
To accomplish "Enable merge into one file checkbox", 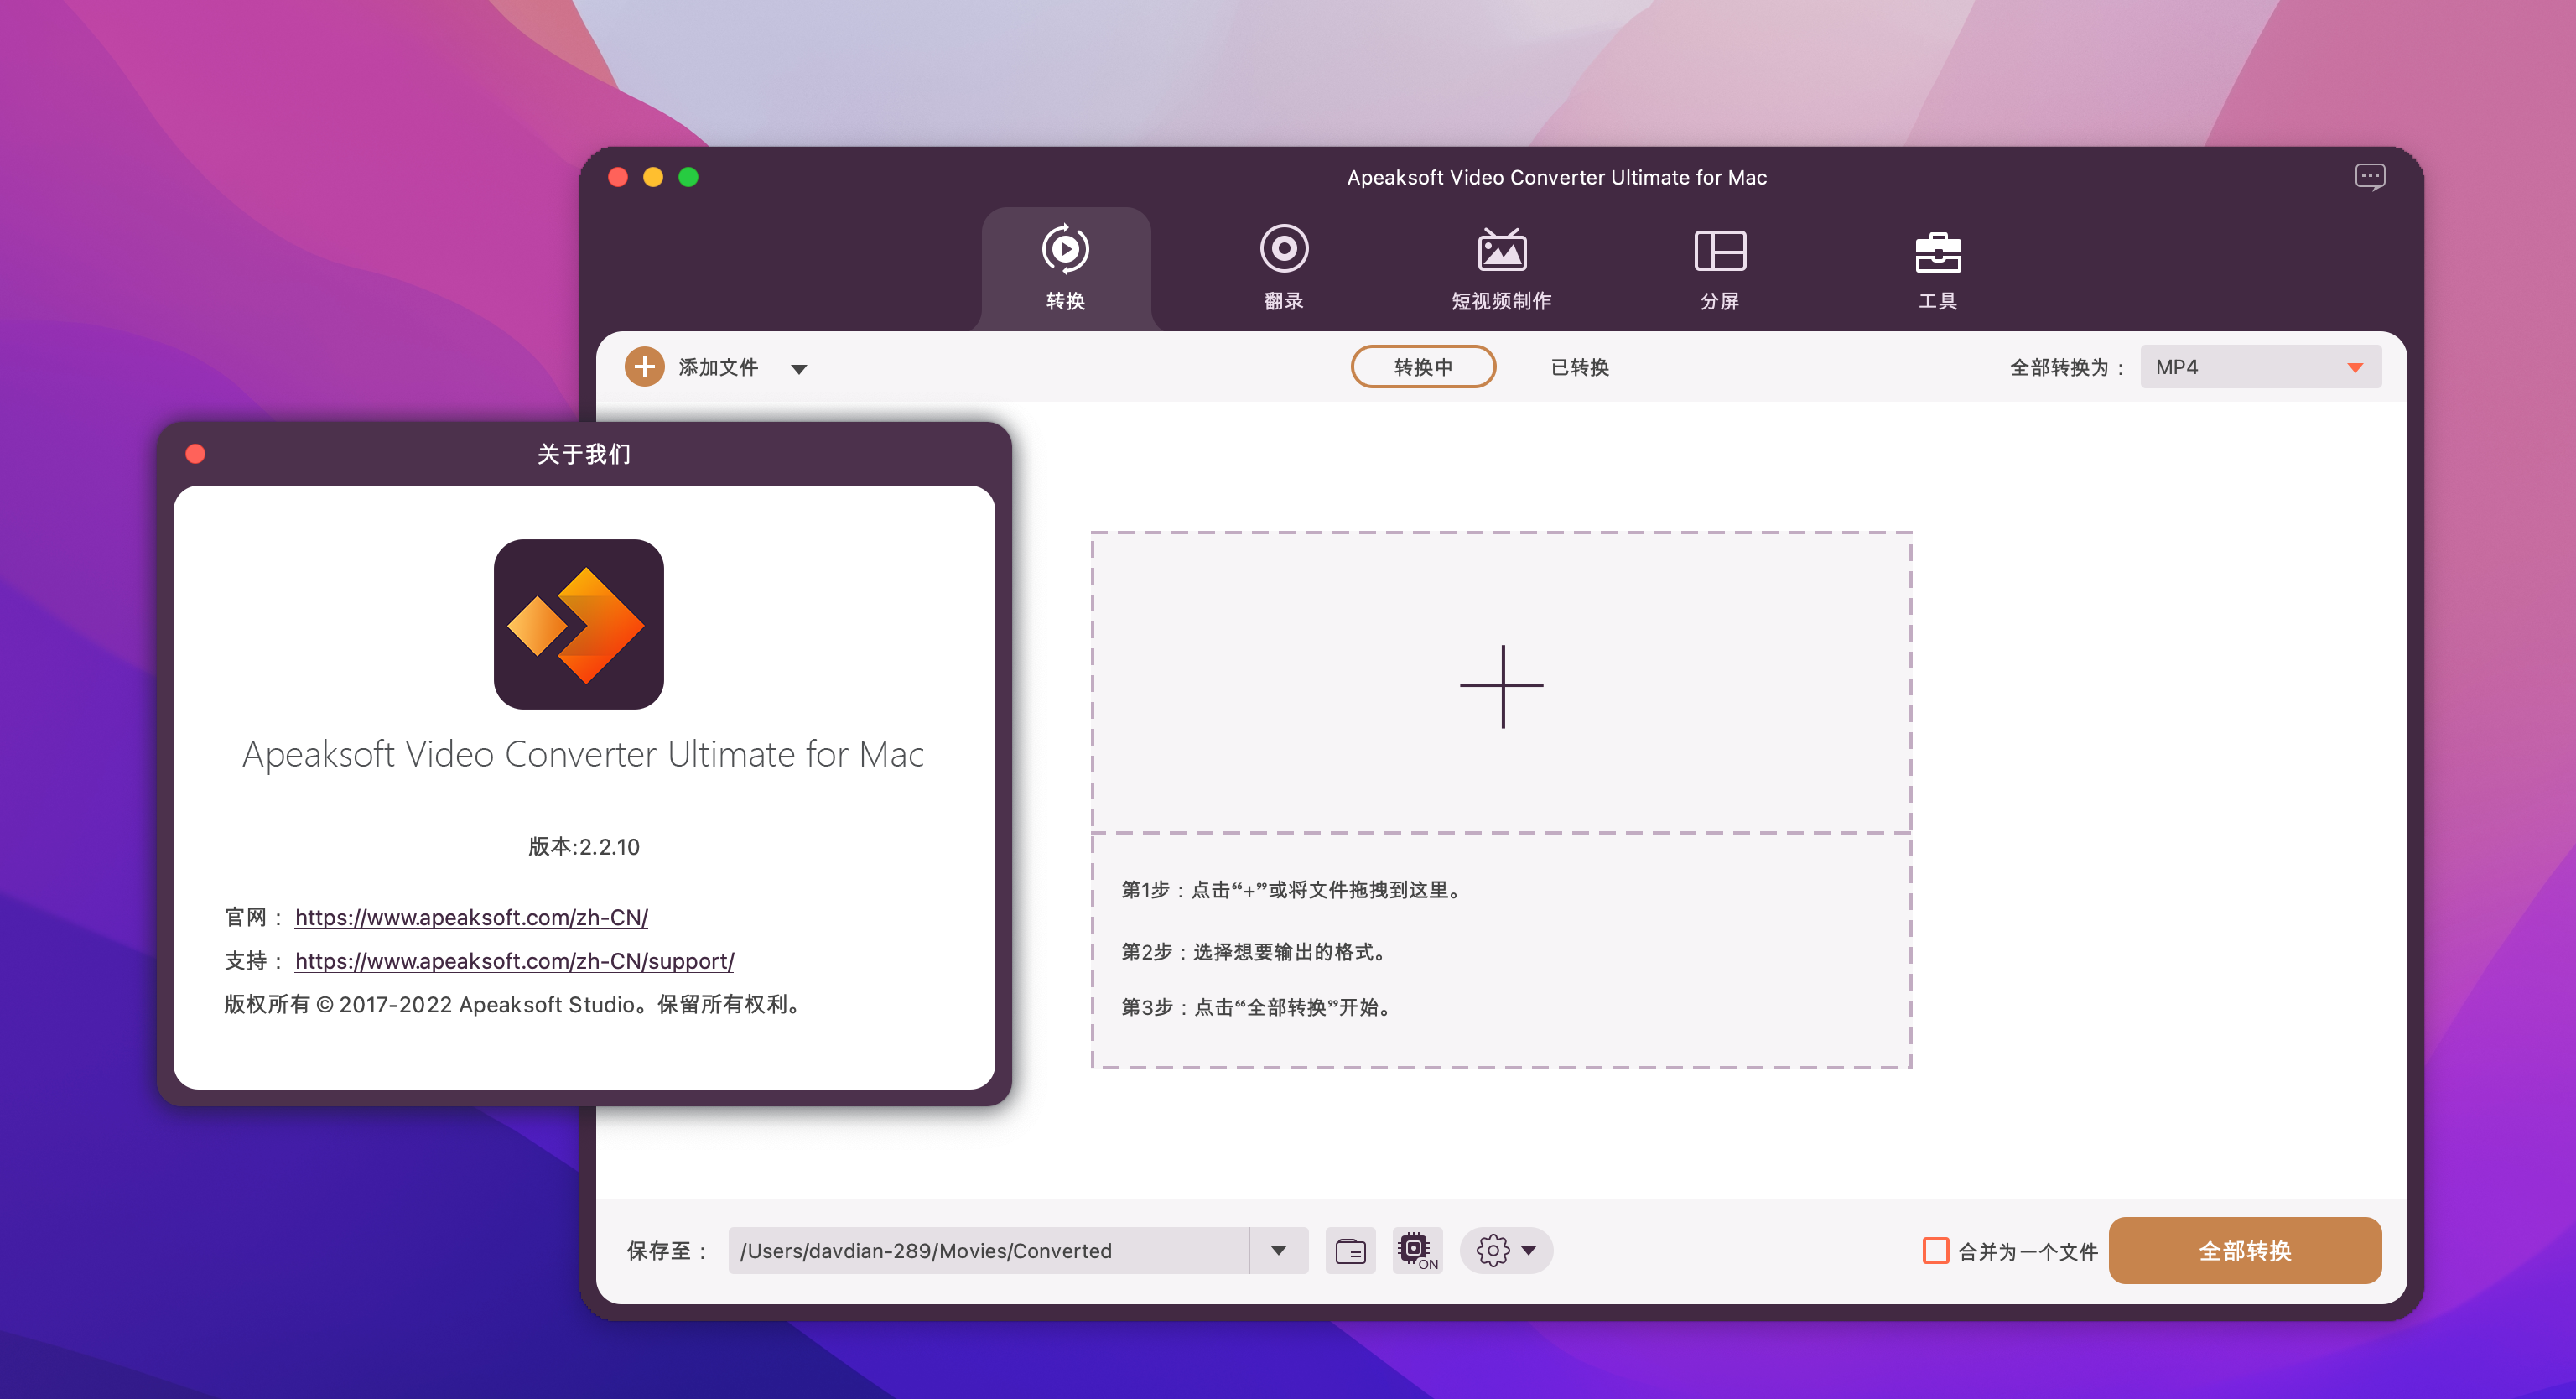I will (x=1935, y=1250).
